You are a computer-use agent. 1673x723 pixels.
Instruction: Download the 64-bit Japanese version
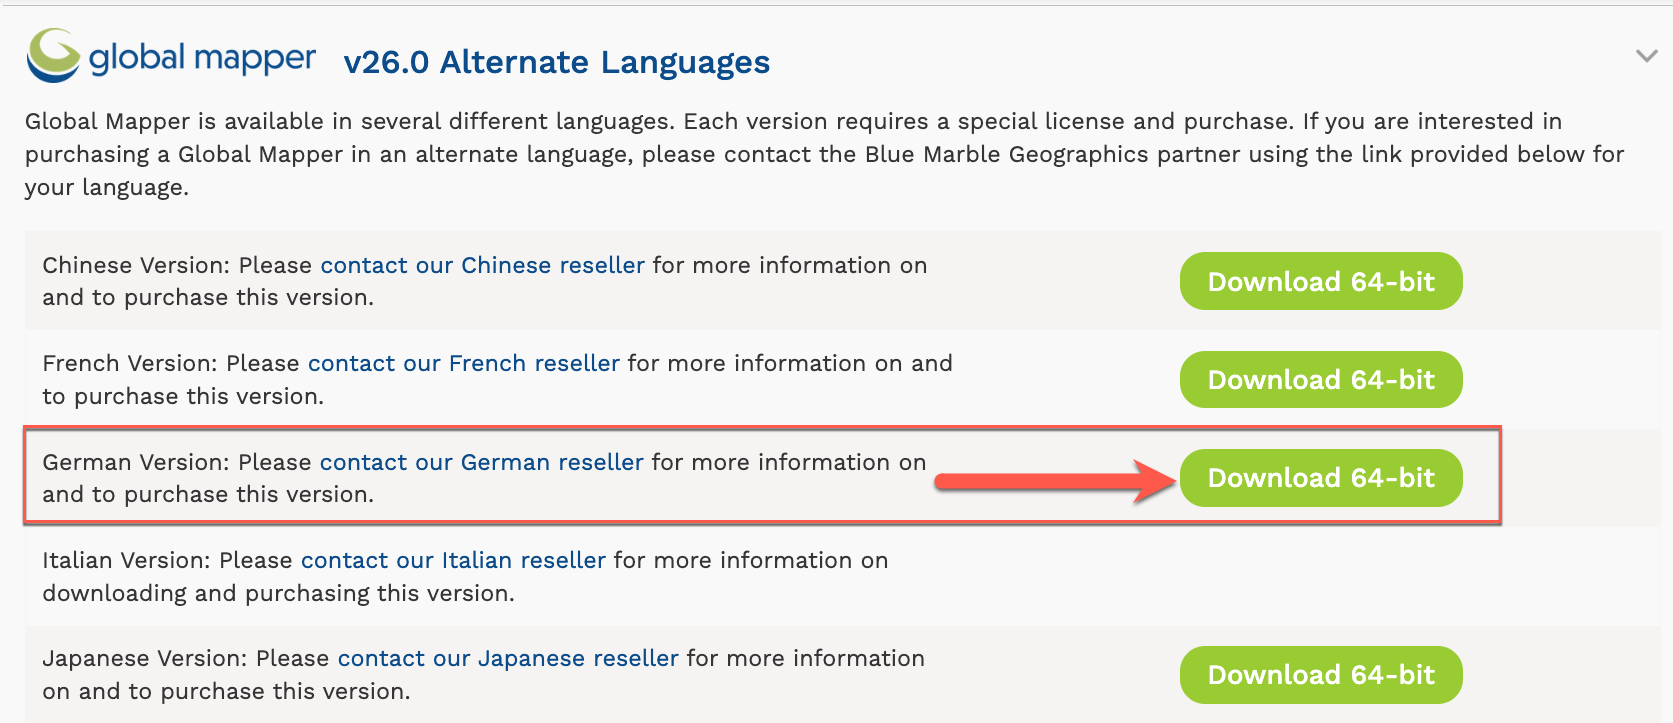(1321, 675)
